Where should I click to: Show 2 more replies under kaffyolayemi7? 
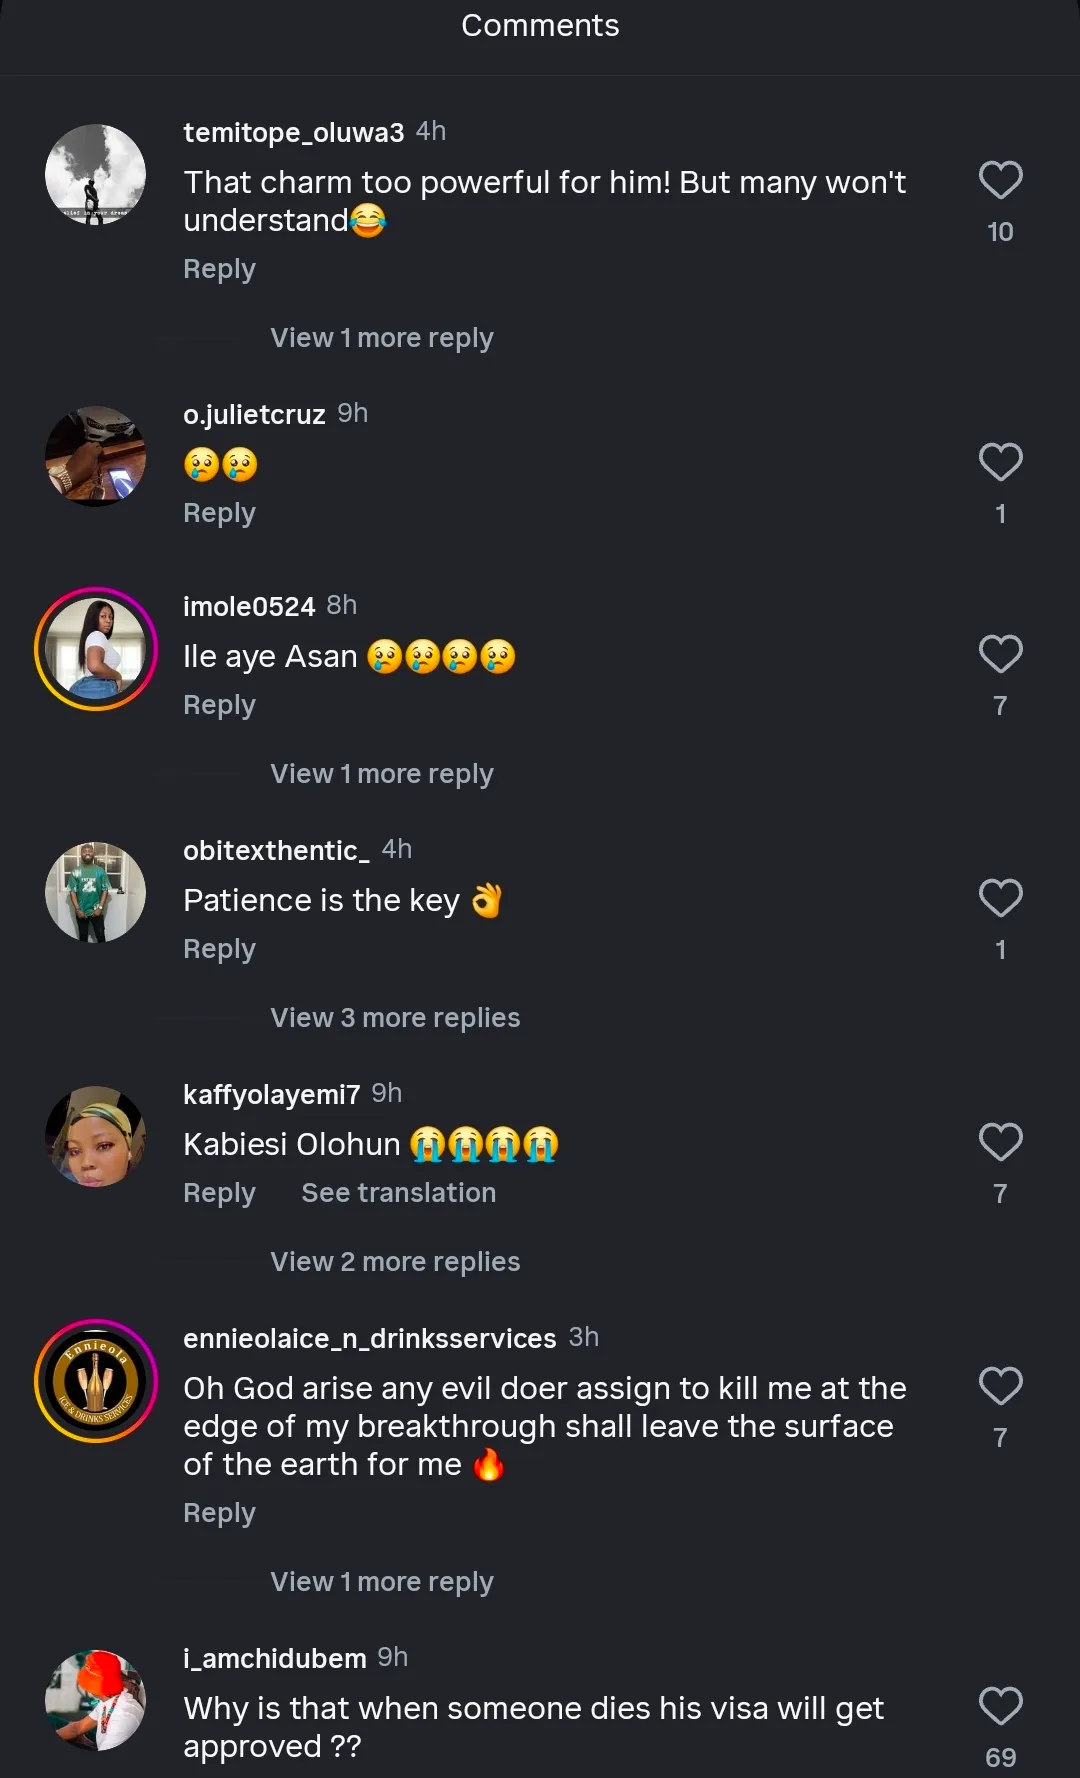click(395, 1262)
